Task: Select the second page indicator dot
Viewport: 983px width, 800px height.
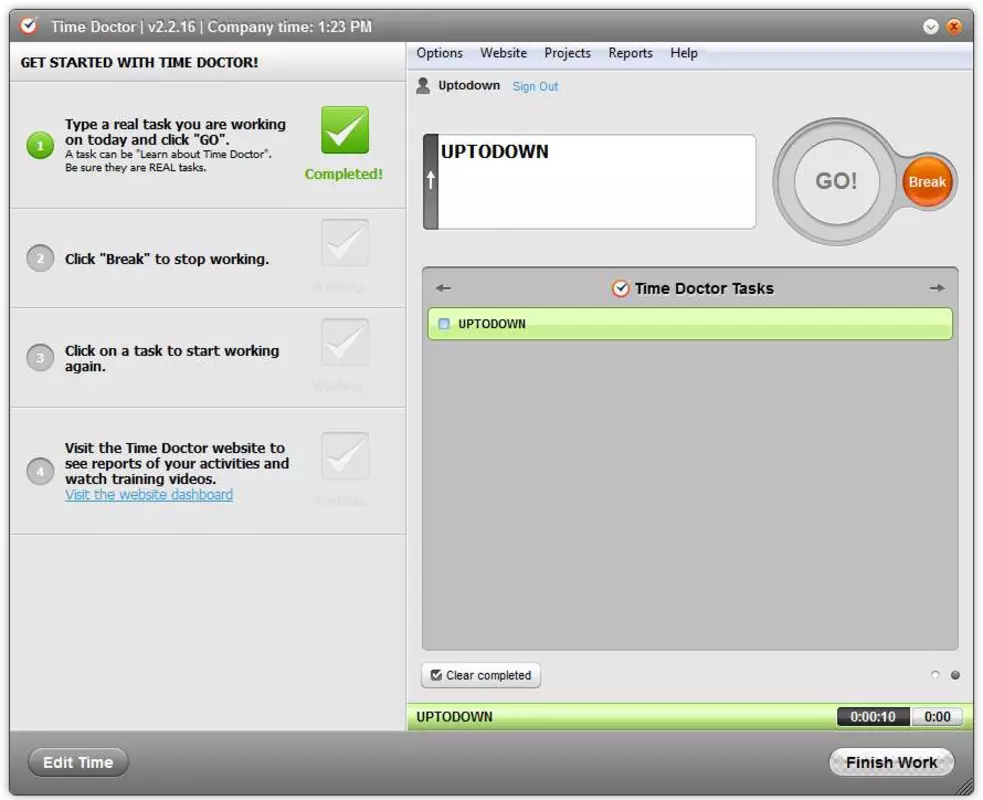Action: [x=955, y=675]
